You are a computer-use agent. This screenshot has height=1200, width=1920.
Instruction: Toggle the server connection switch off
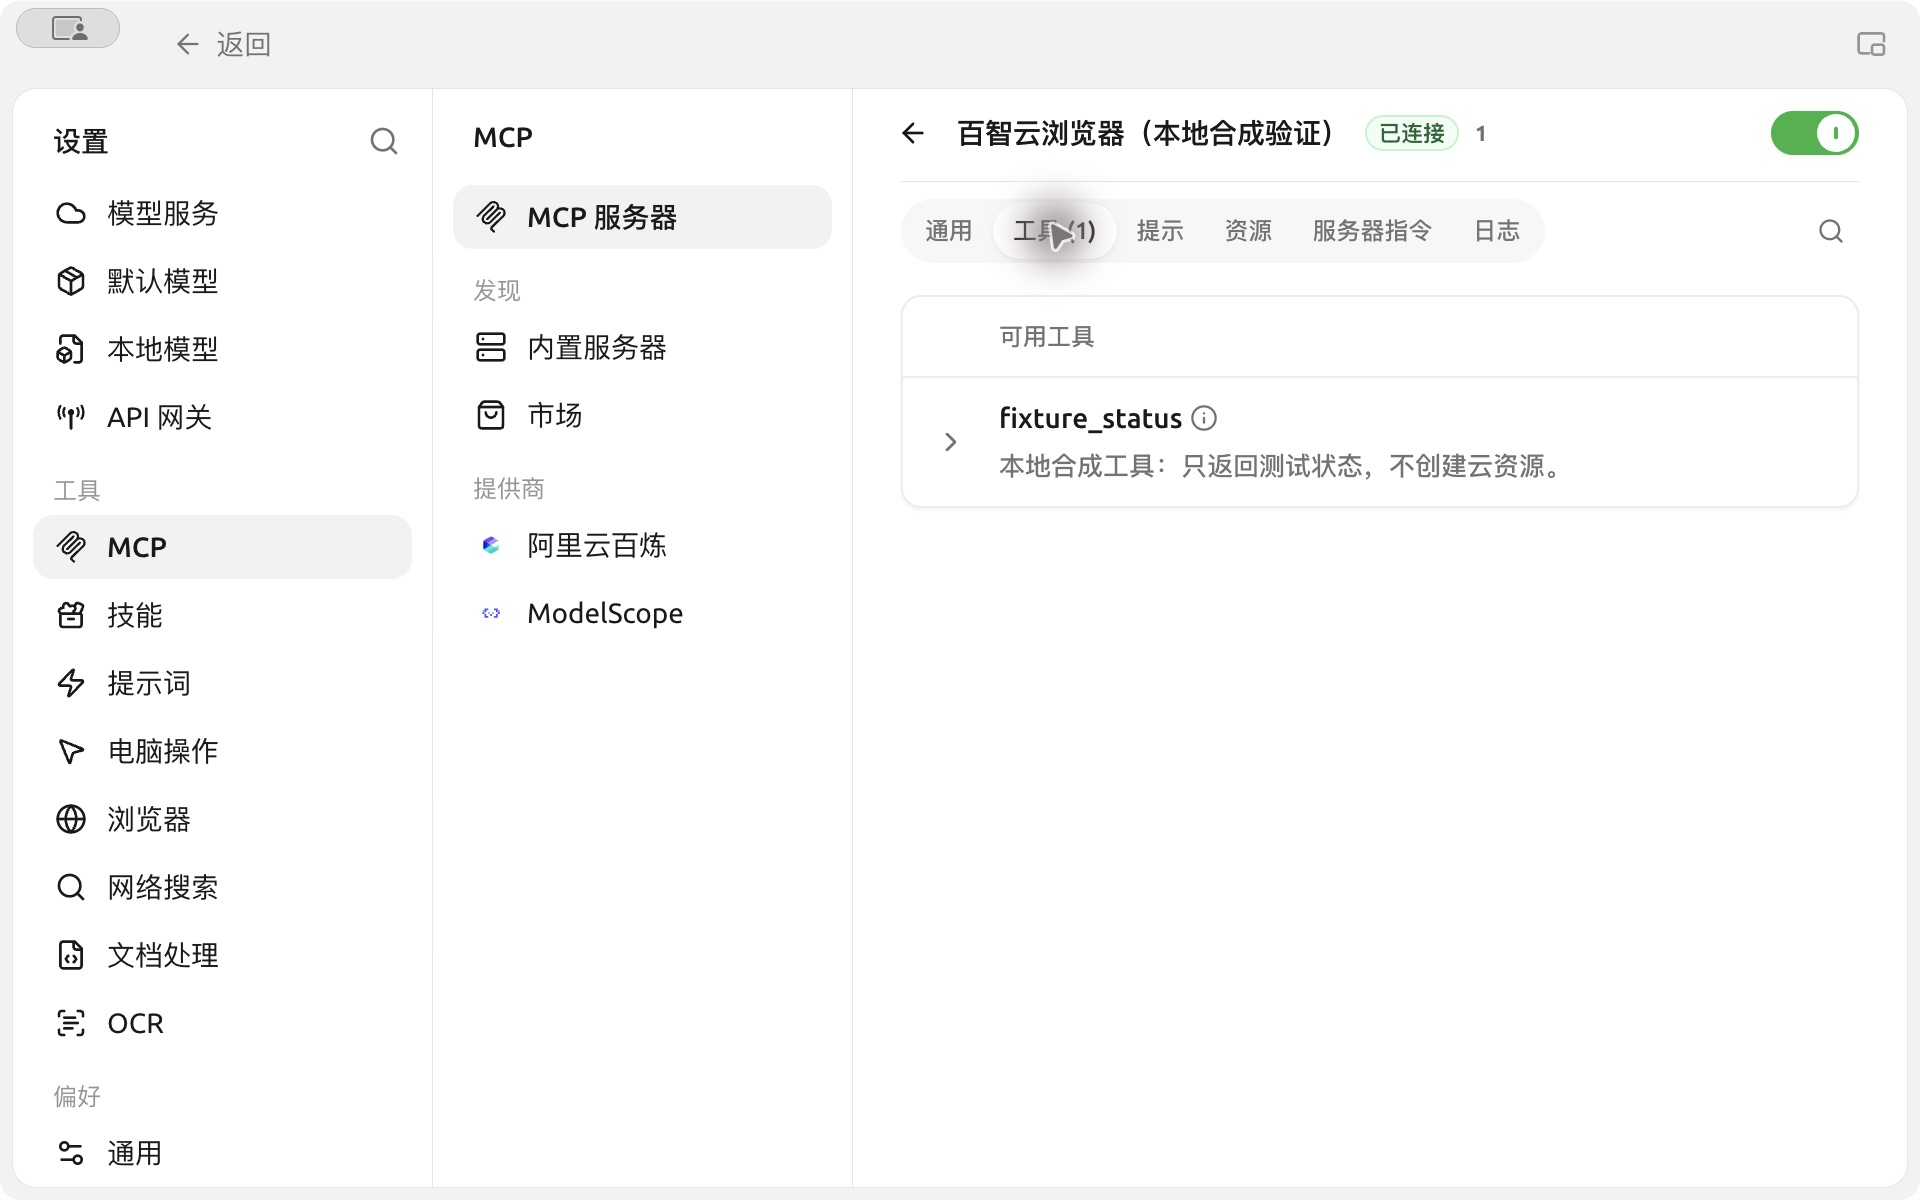1814,133
